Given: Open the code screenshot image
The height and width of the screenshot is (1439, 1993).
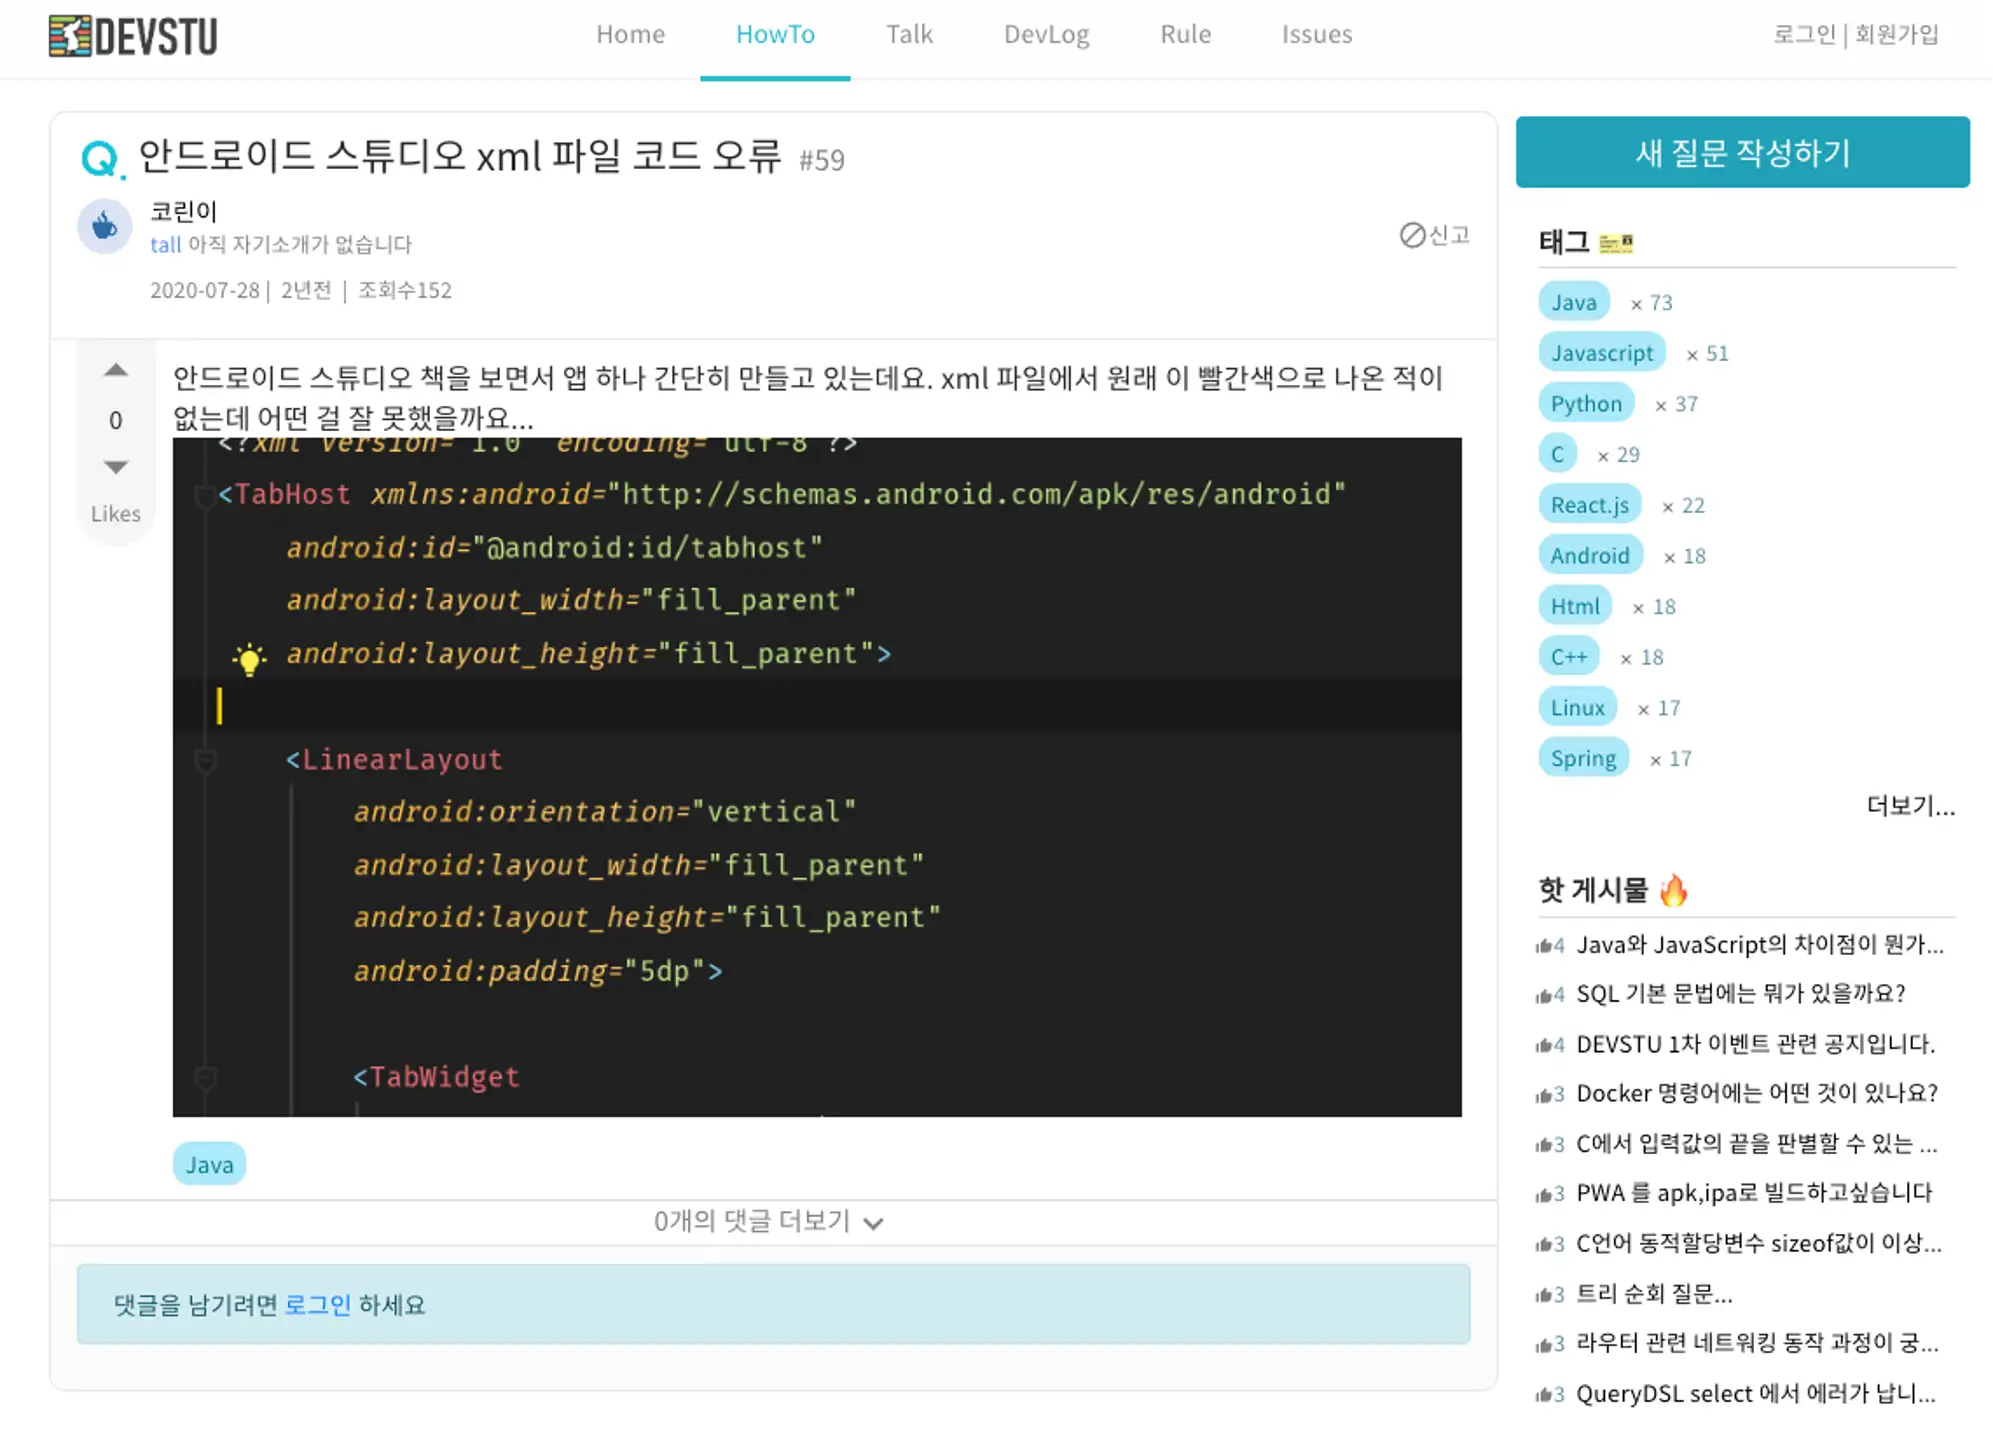Looking at the screenshot, I should point(816,776).
